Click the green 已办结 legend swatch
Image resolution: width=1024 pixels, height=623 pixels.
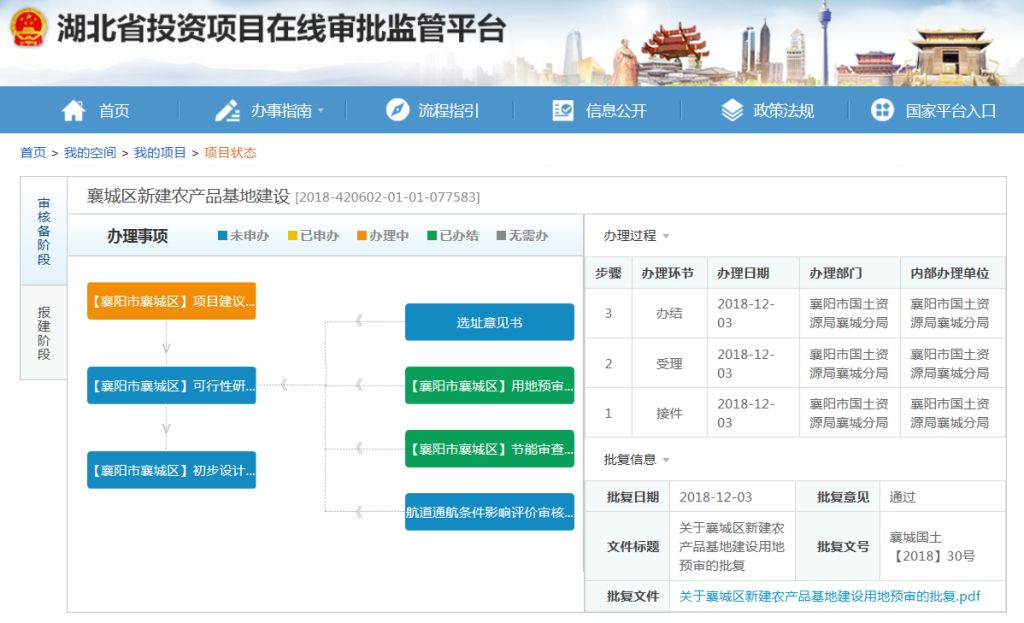tap(432, 237)
